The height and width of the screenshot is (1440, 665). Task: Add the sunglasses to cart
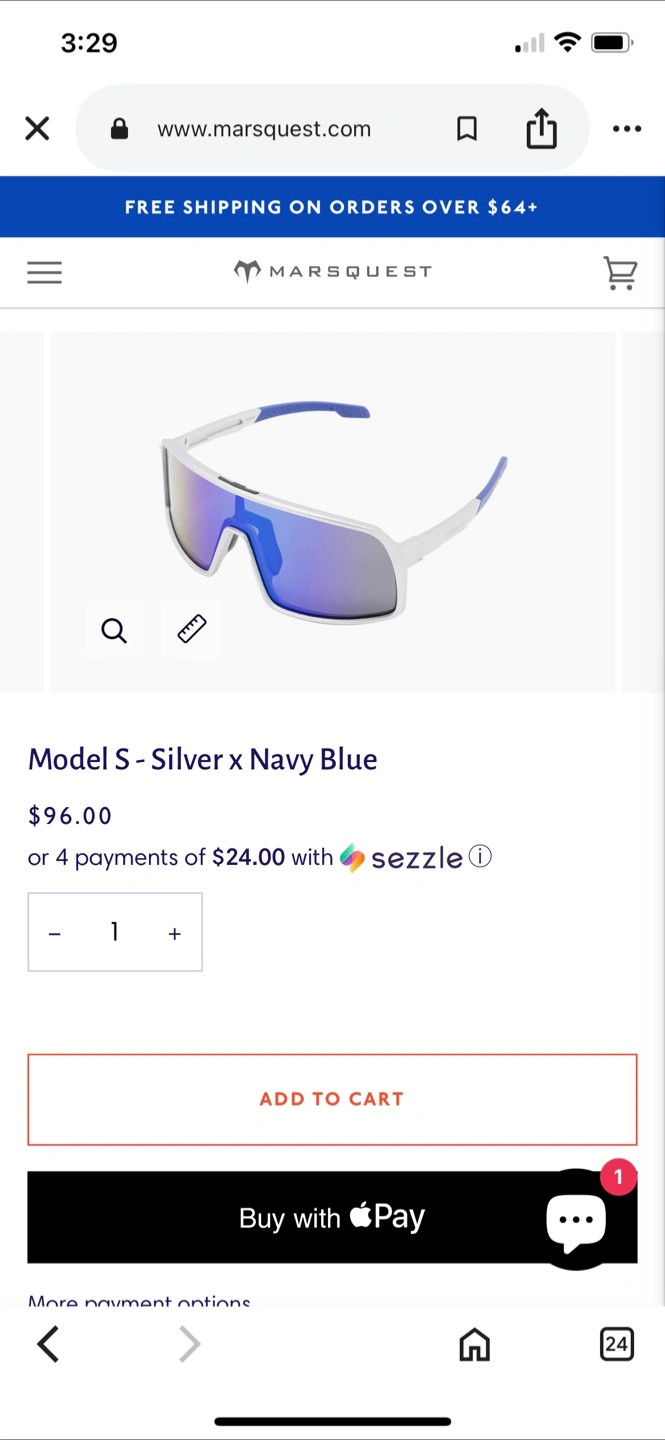pyautogui.click(x=332, y=1099)
